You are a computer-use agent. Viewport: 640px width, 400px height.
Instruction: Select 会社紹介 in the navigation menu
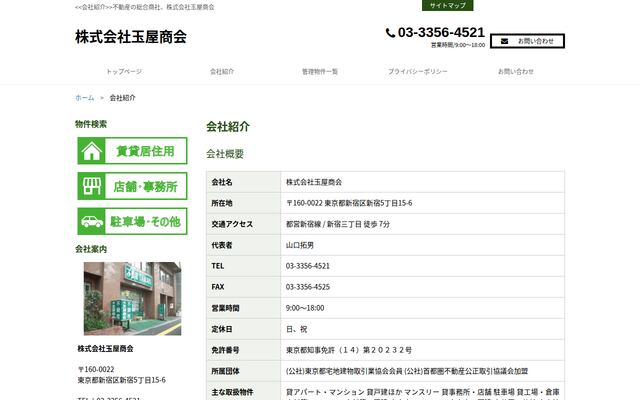(x=222, y=71)
